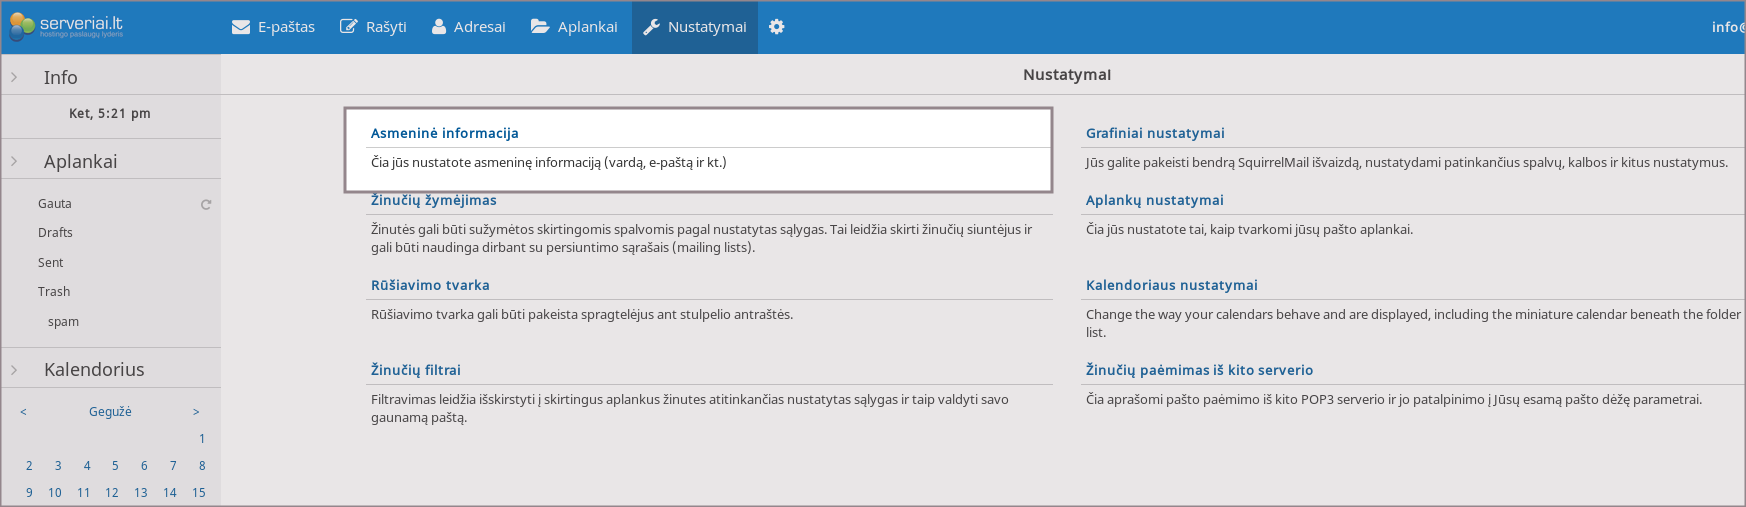
Task: Collapse the Kalendorius sidebar section
Action: (x=14, y=370)
